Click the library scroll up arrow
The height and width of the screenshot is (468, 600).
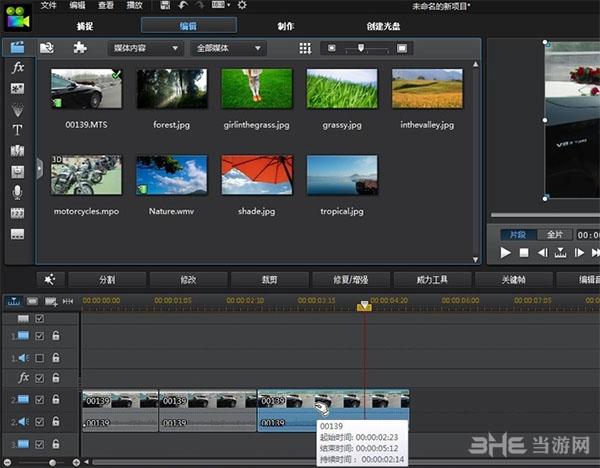click(475, 65)
